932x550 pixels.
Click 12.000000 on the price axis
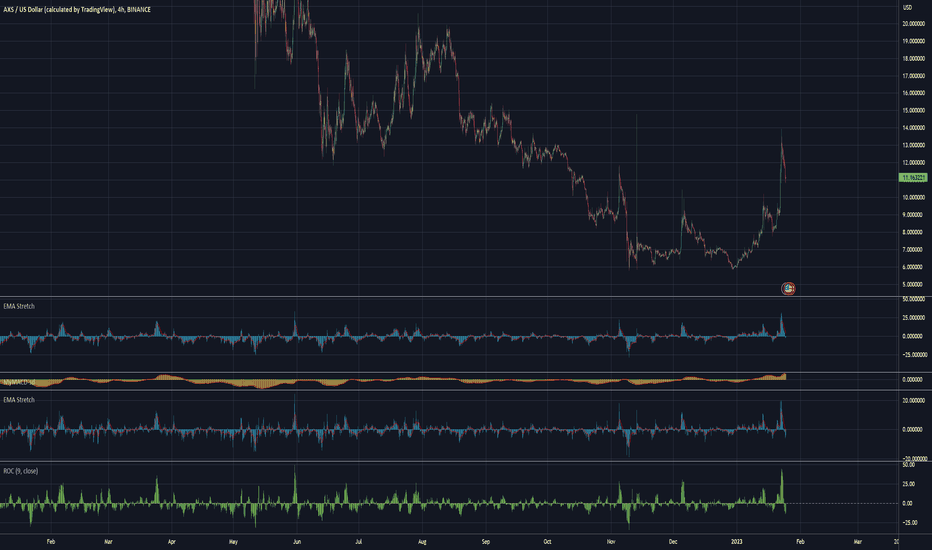[914, 163]
